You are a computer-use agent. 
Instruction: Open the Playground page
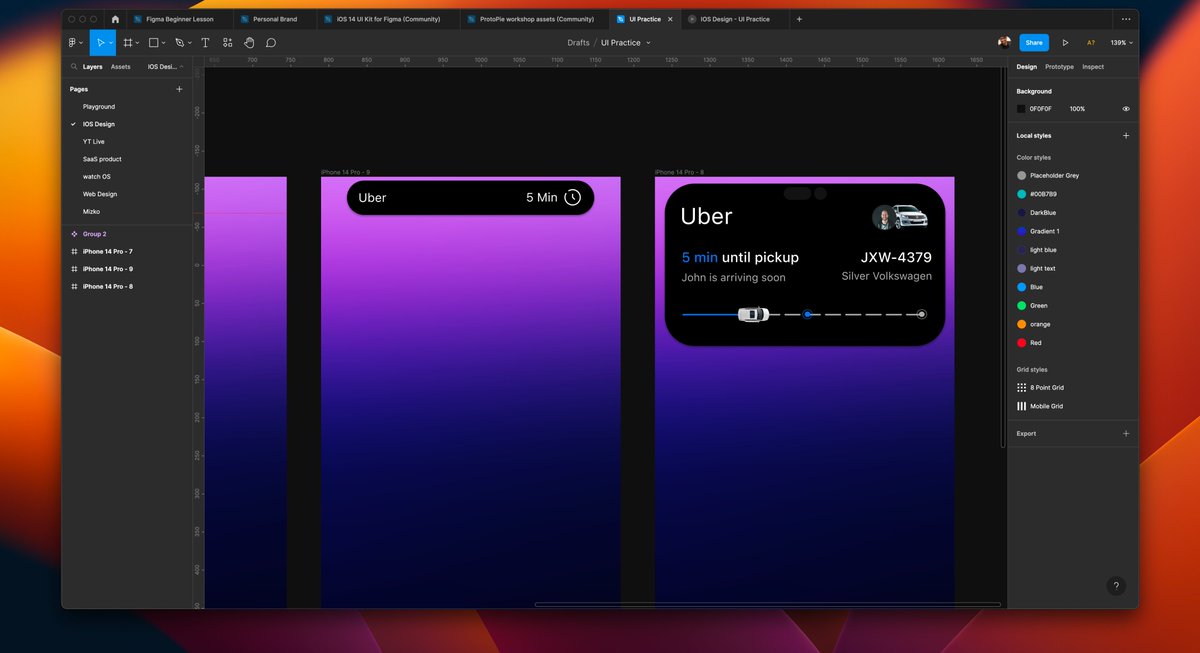(99, 107)
